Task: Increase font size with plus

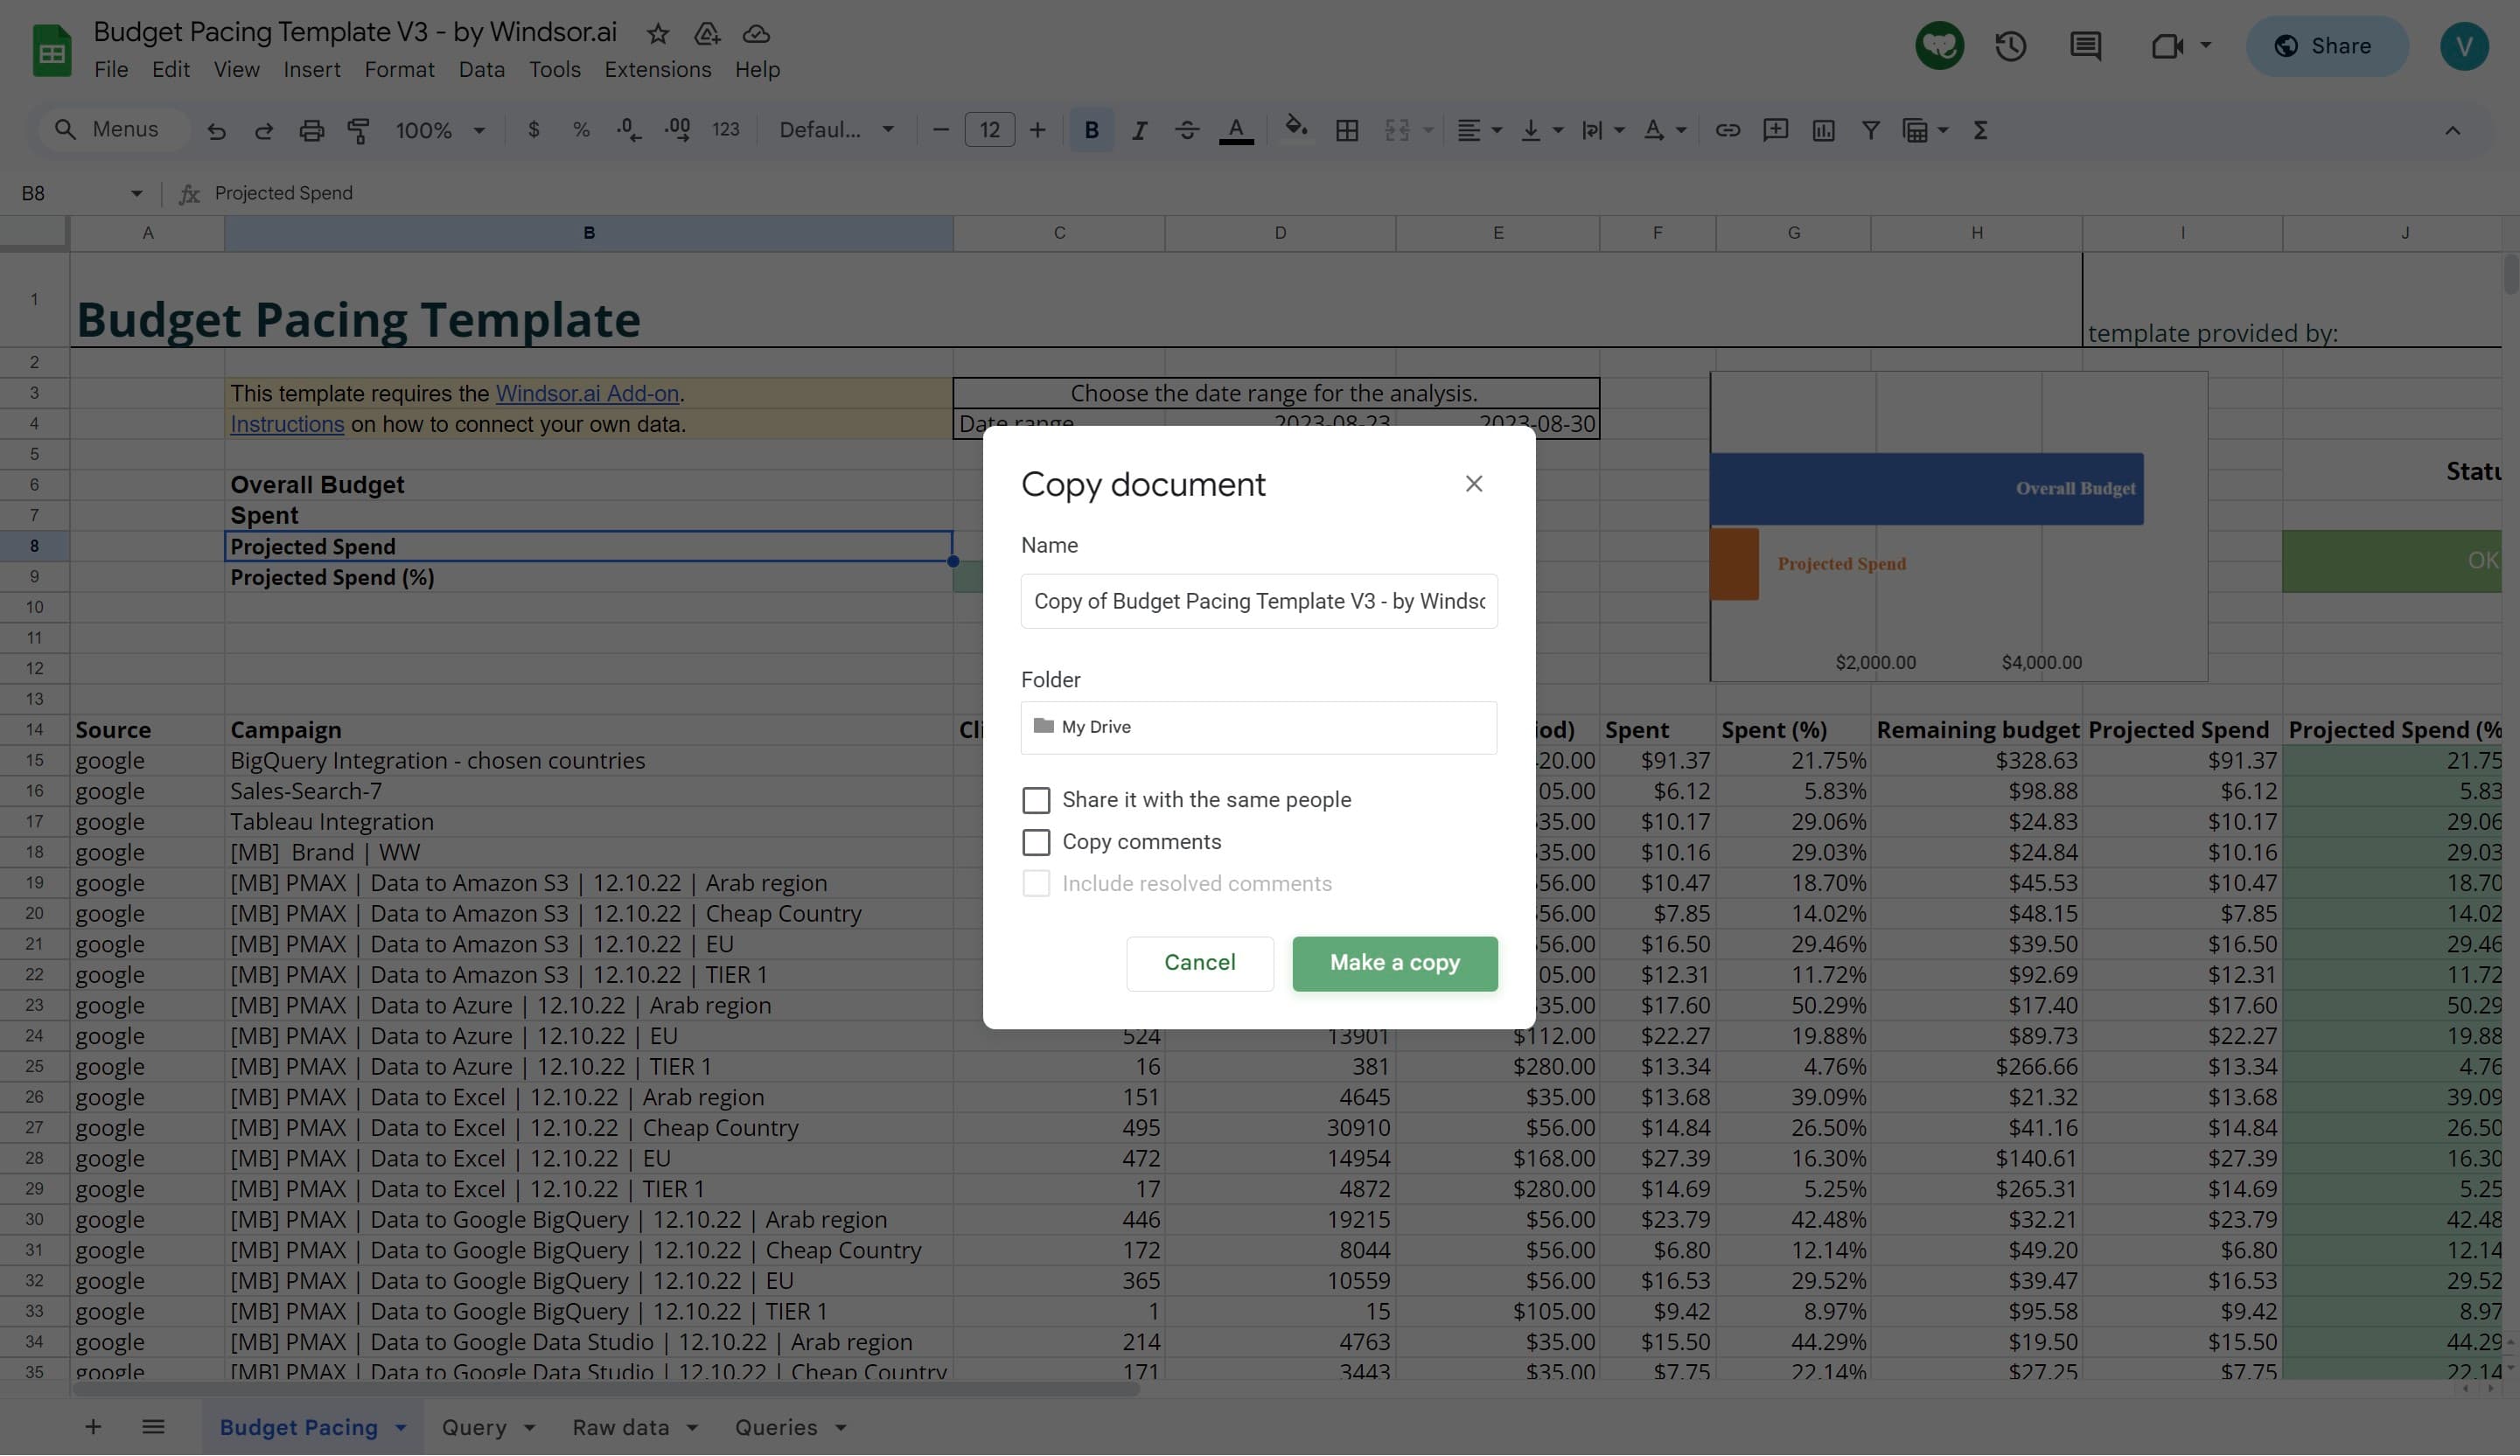Action: pyautogui.click(x=1038, y=130)
